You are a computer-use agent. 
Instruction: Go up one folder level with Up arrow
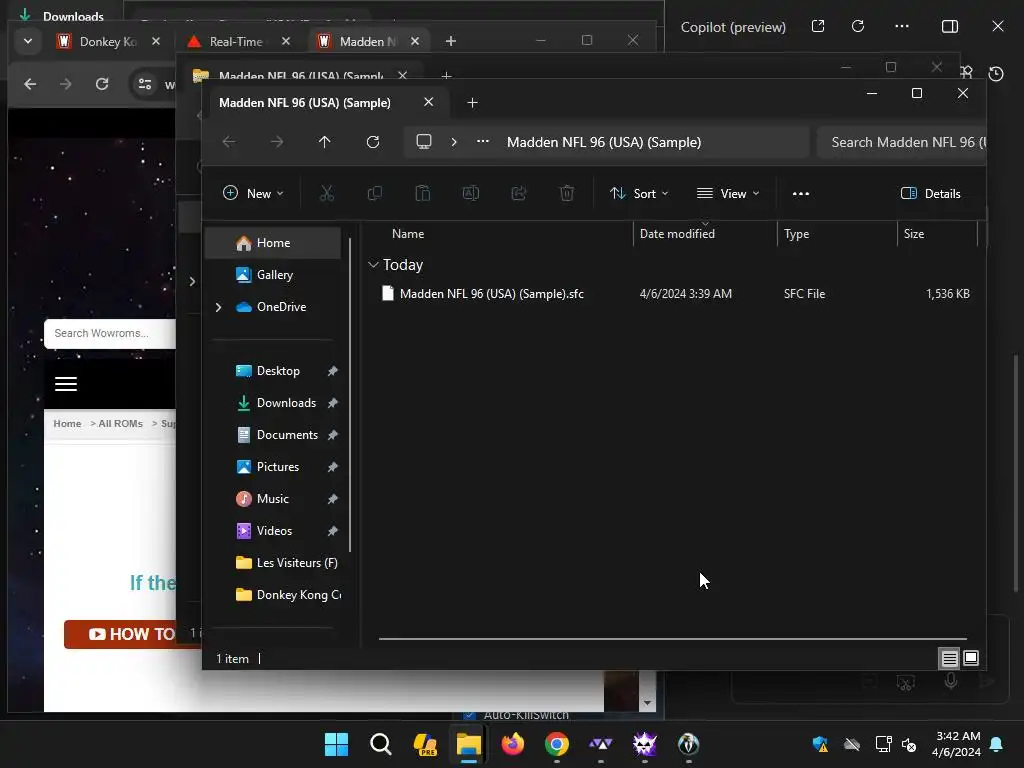[325, 142]
